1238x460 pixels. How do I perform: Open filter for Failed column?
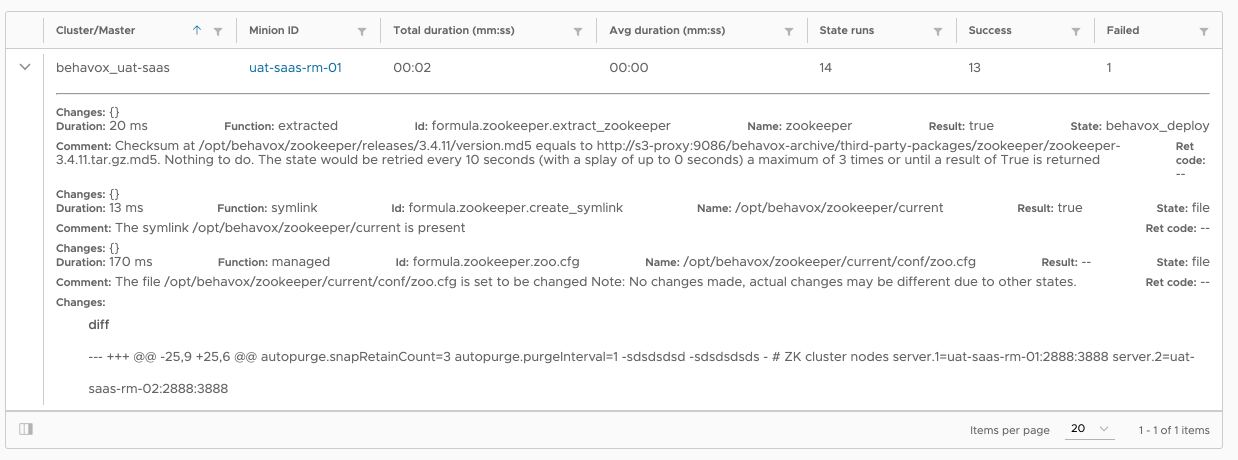click(1204, 31)
